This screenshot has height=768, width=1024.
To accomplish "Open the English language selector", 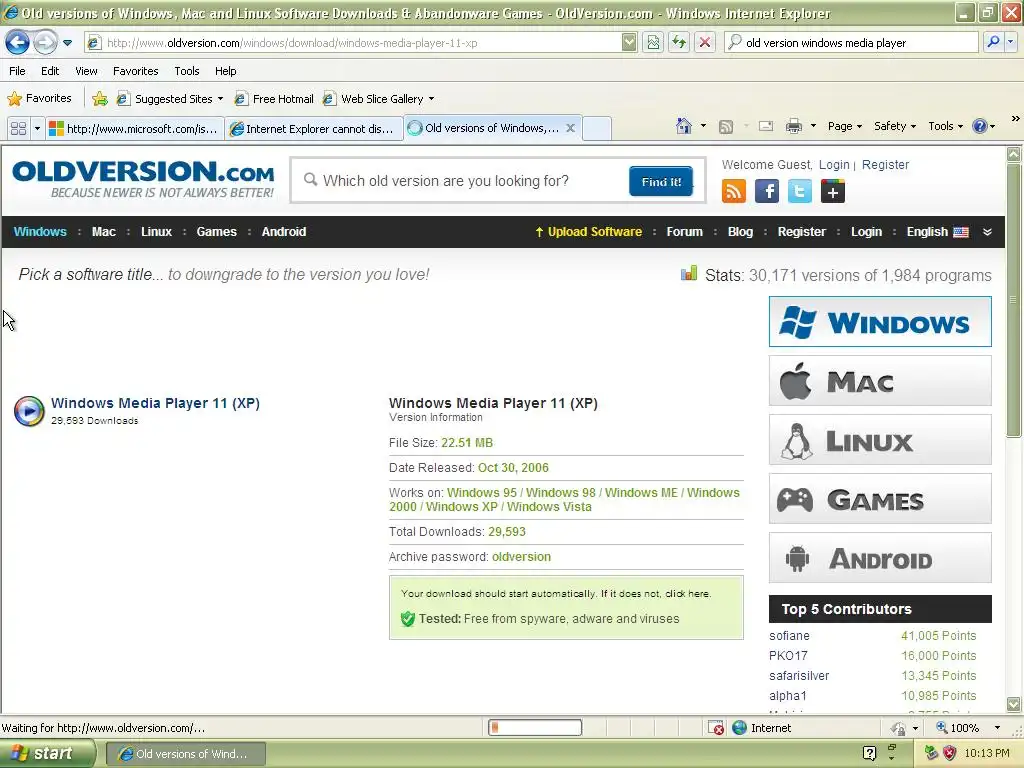I will tap(937, 232).
